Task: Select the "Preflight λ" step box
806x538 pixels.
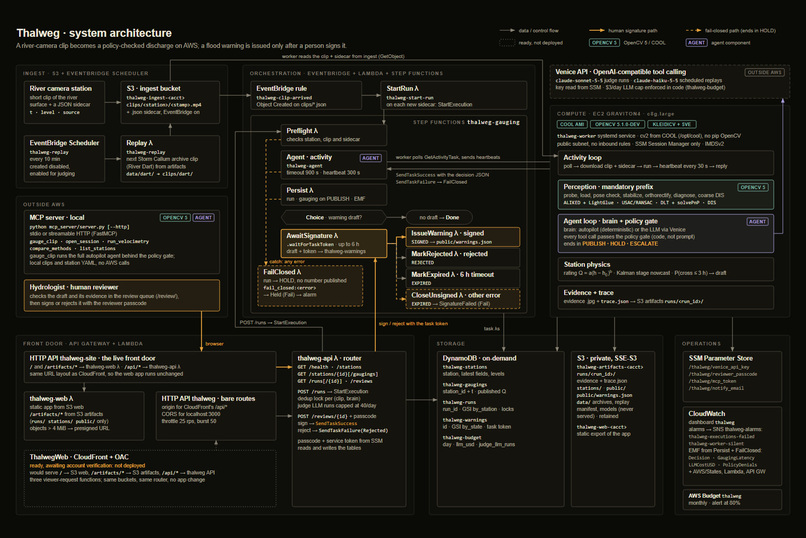Action: point(334,135)
